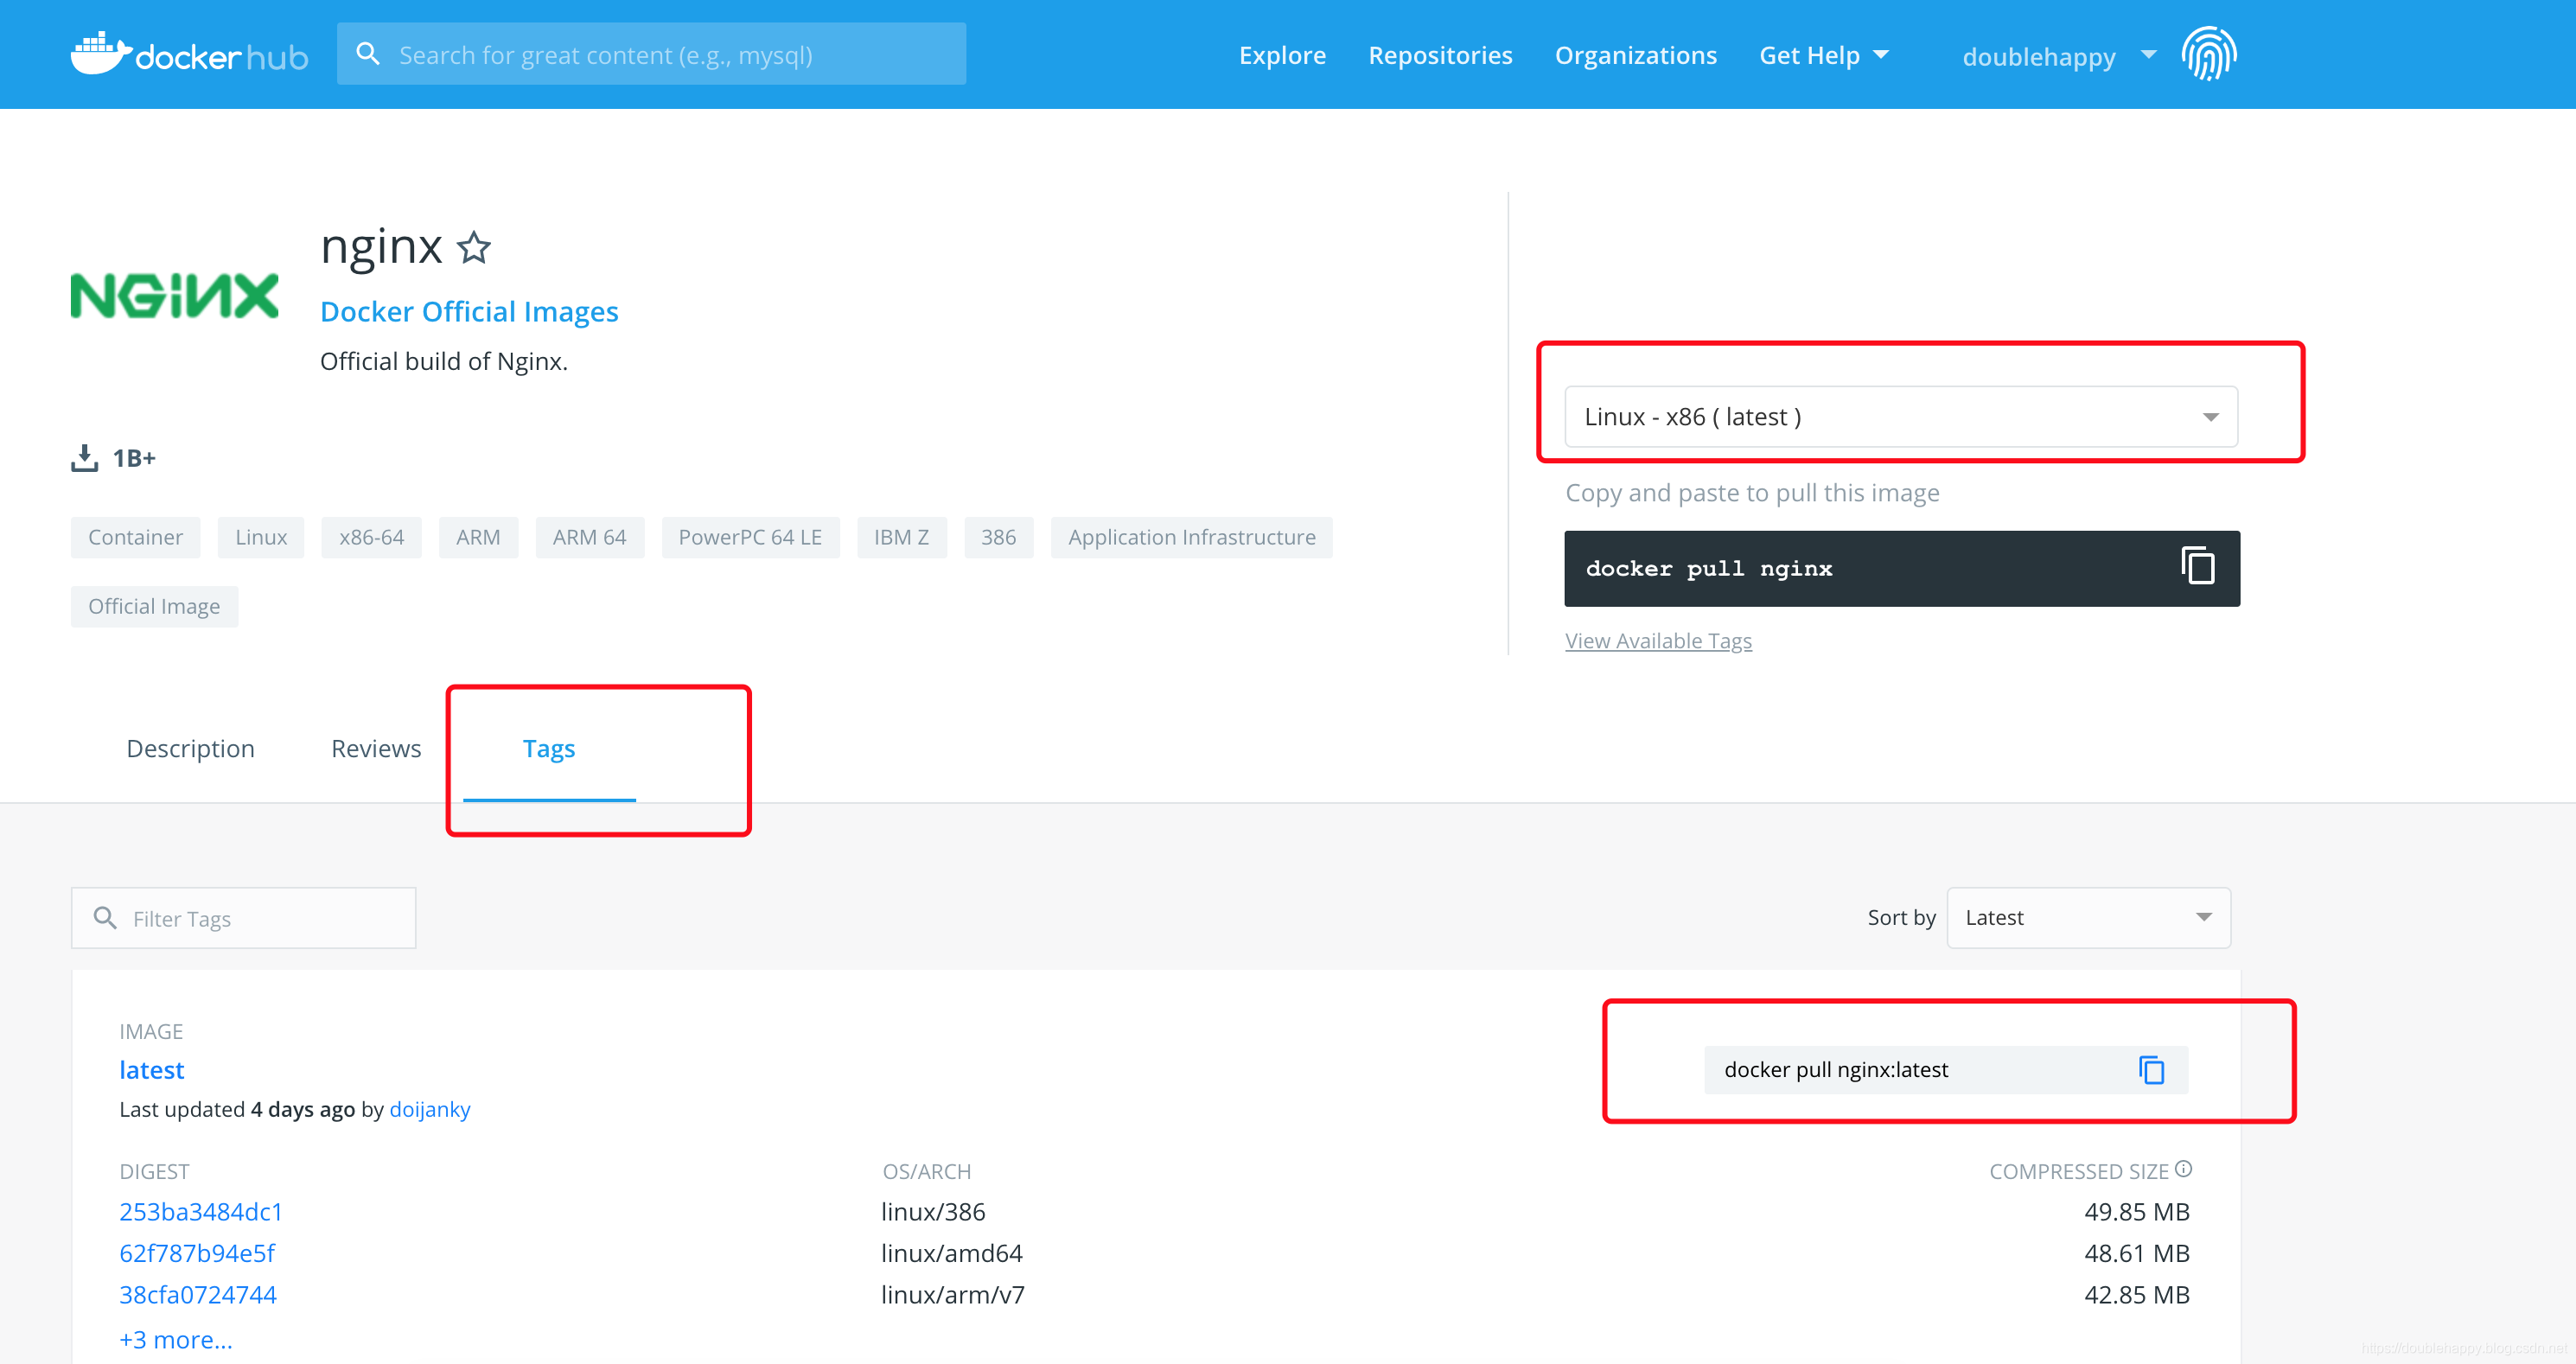2576x1364 pixels.
Task: Open digest 62f787b94e5f link
Action: [197, 1253]
